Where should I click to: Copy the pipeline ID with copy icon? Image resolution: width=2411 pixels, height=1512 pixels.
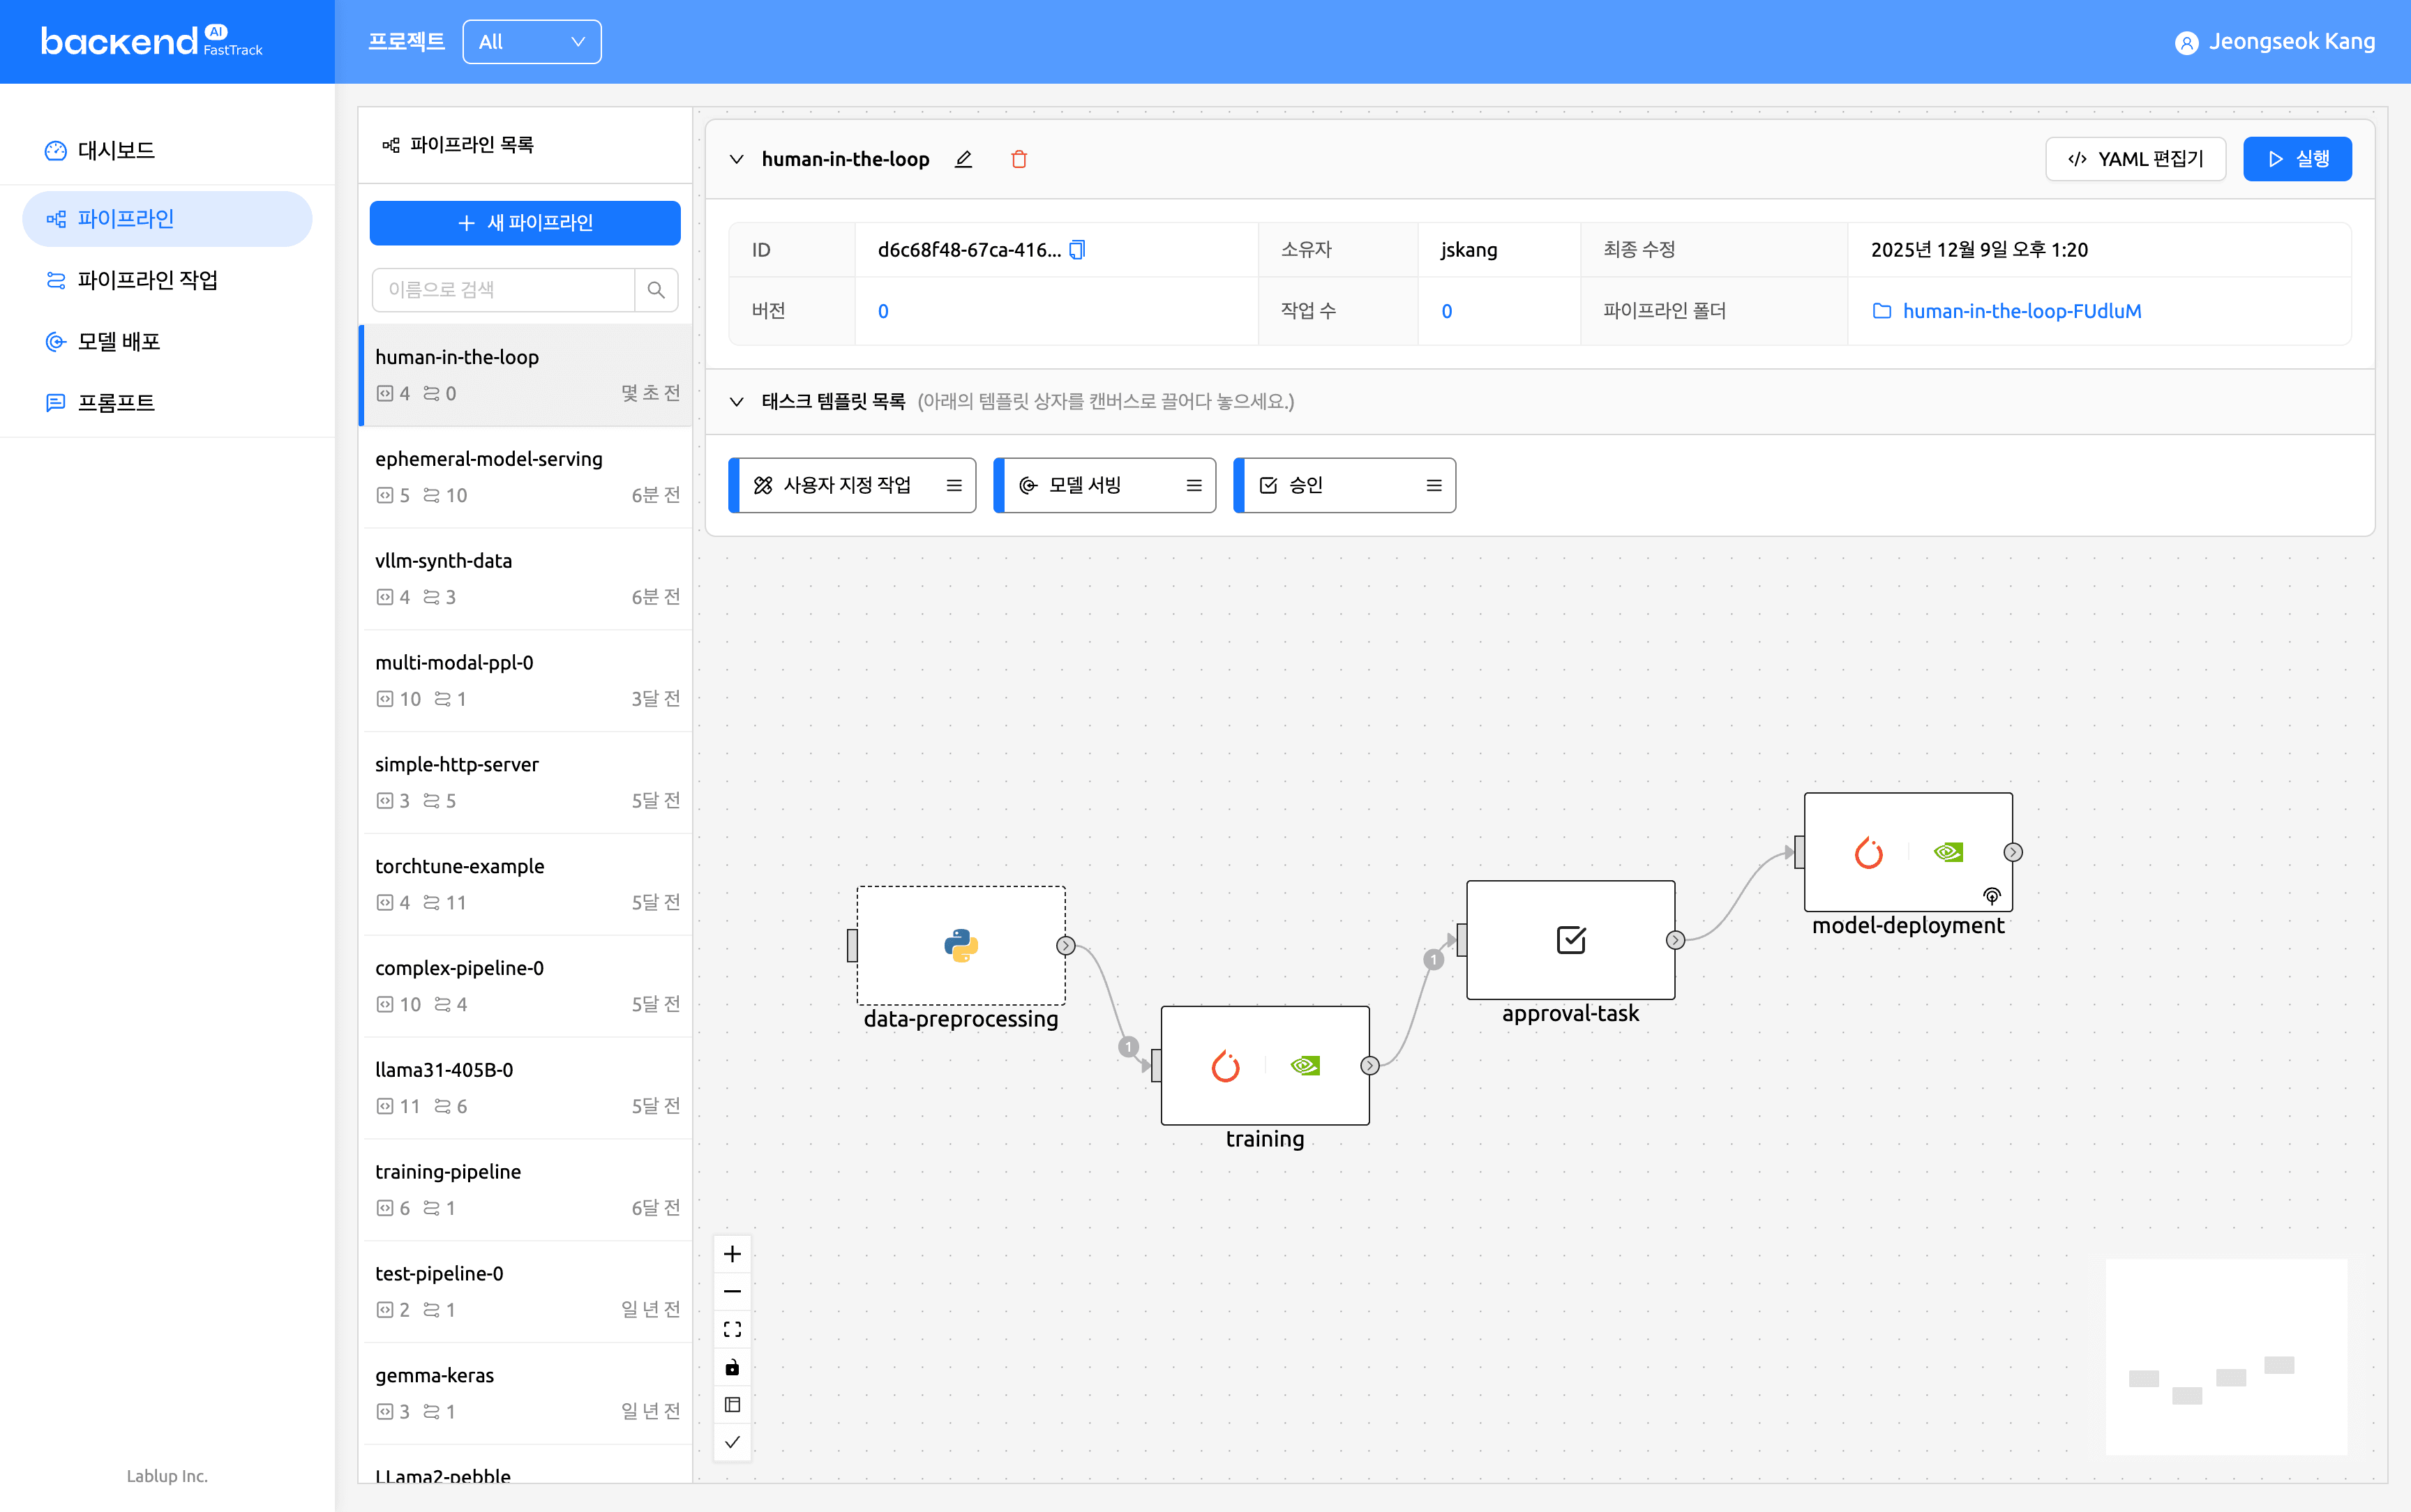(1077, 250)
